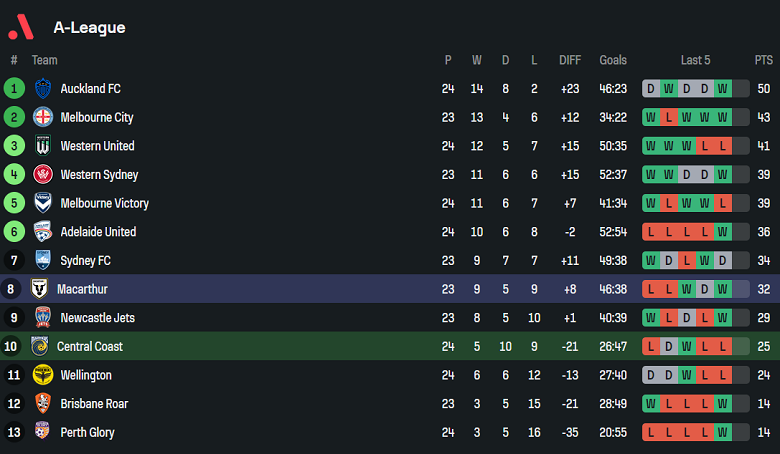Open Perth Glory team name link
The image size is (780, 454).
88,433
